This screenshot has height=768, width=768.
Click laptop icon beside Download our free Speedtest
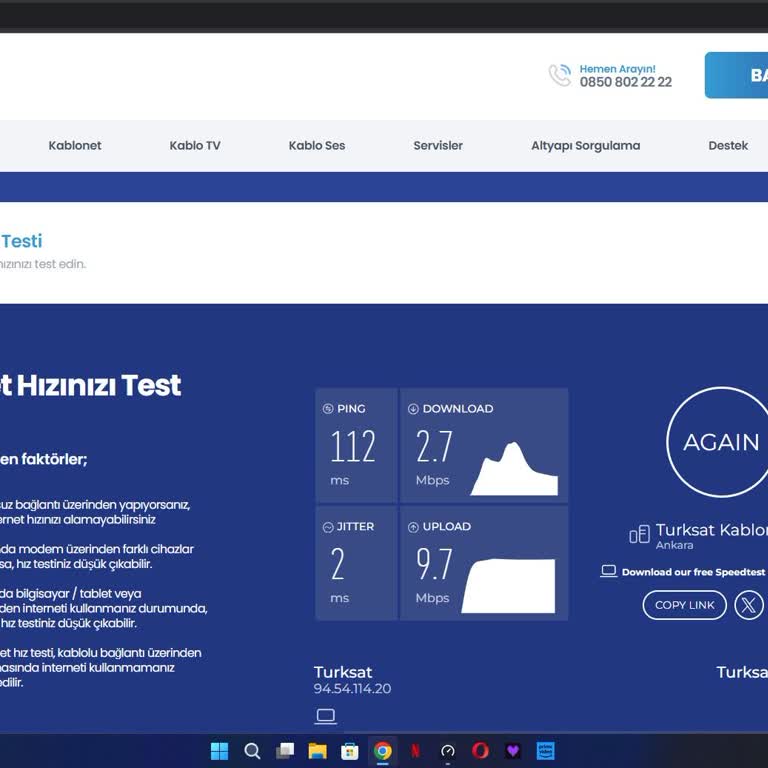point(608,571)
